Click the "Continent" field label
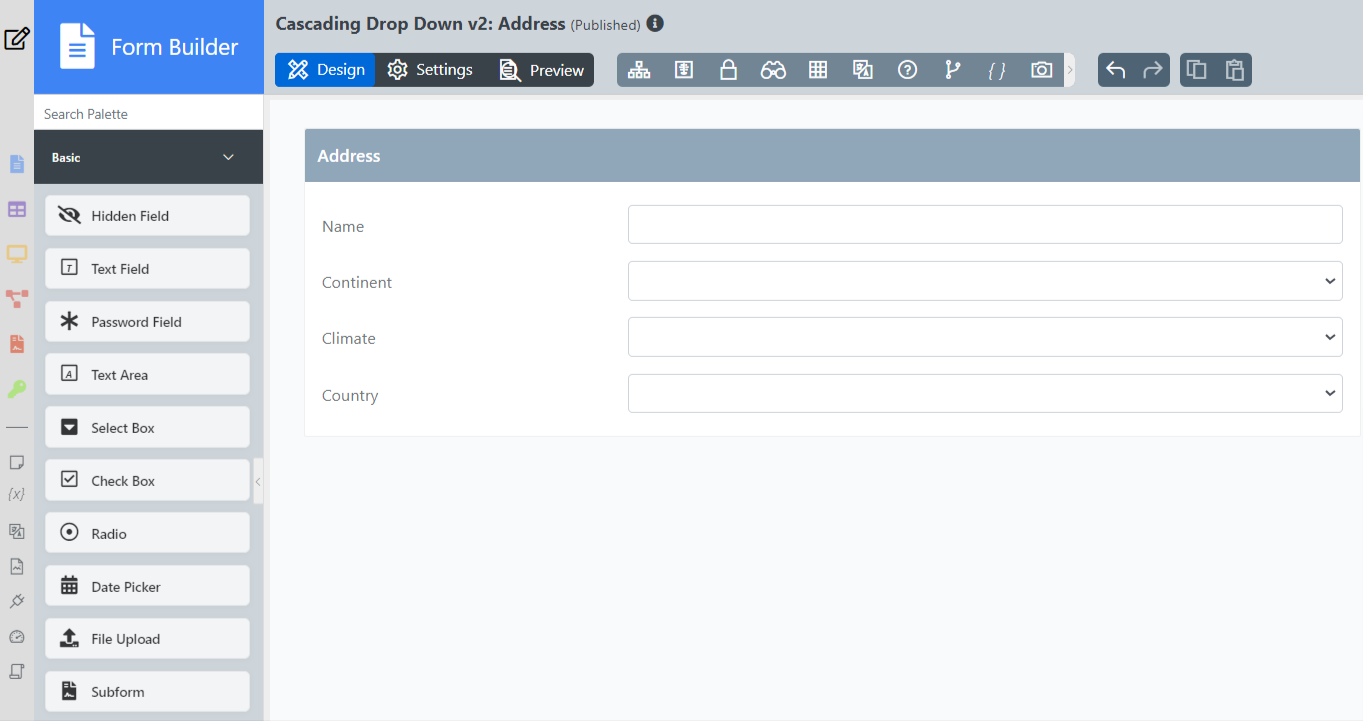Viewport: 1363px width, 721px height. pyautogui.click(x=357, y=283)
